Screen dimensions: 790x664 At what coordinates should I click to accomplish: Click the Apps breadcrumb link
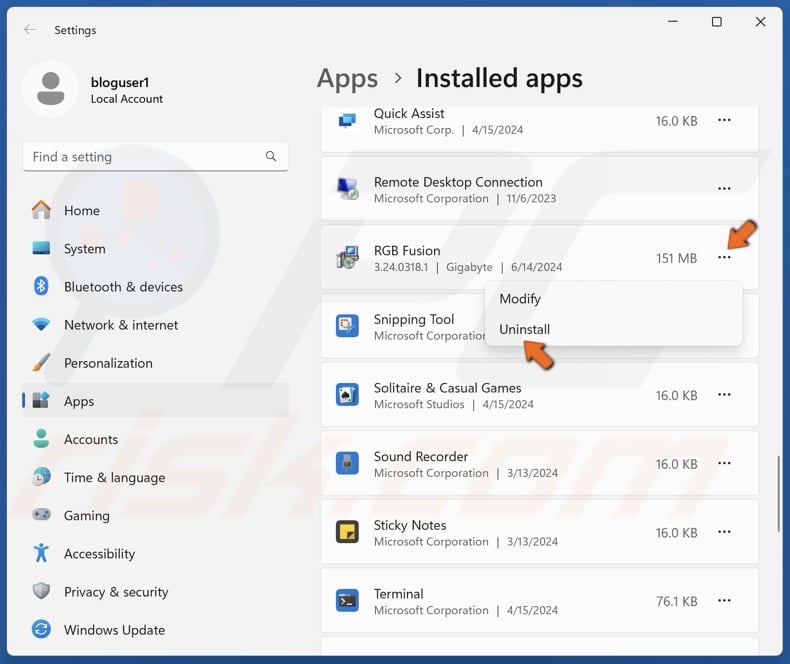pos(347,79)
